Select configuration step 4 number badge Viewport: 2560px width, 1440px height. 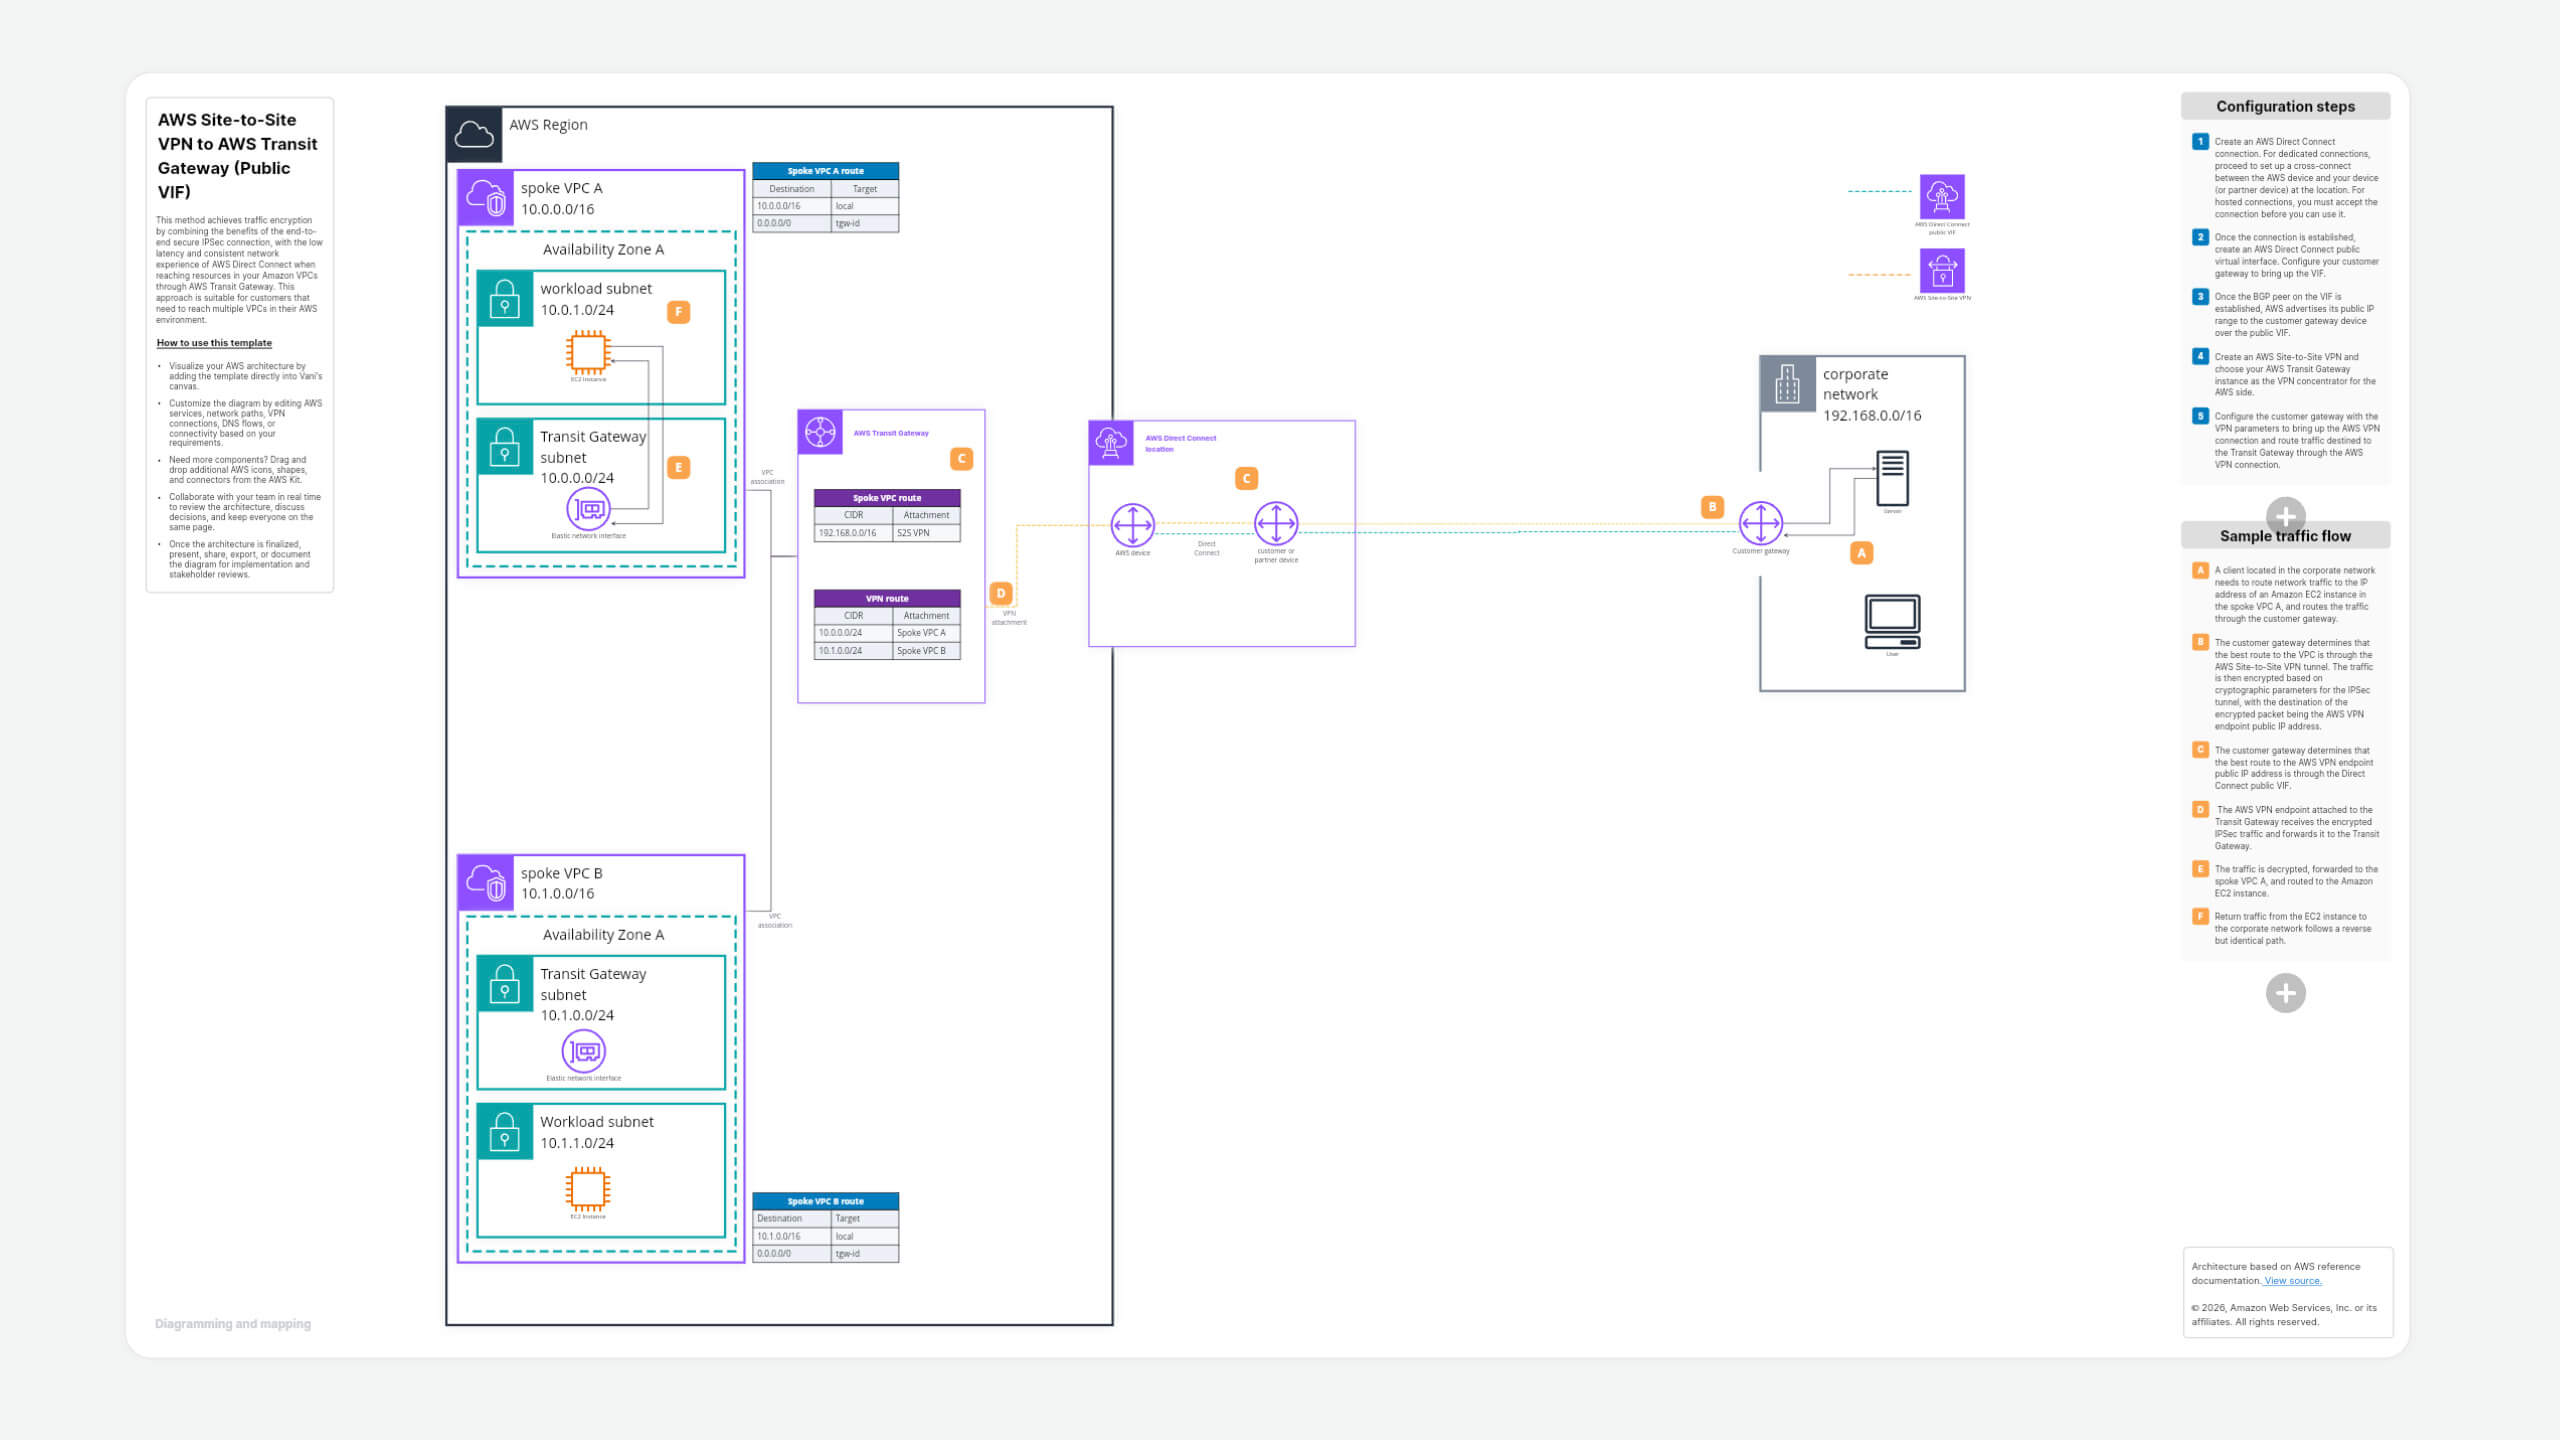tap(2200, 356)
